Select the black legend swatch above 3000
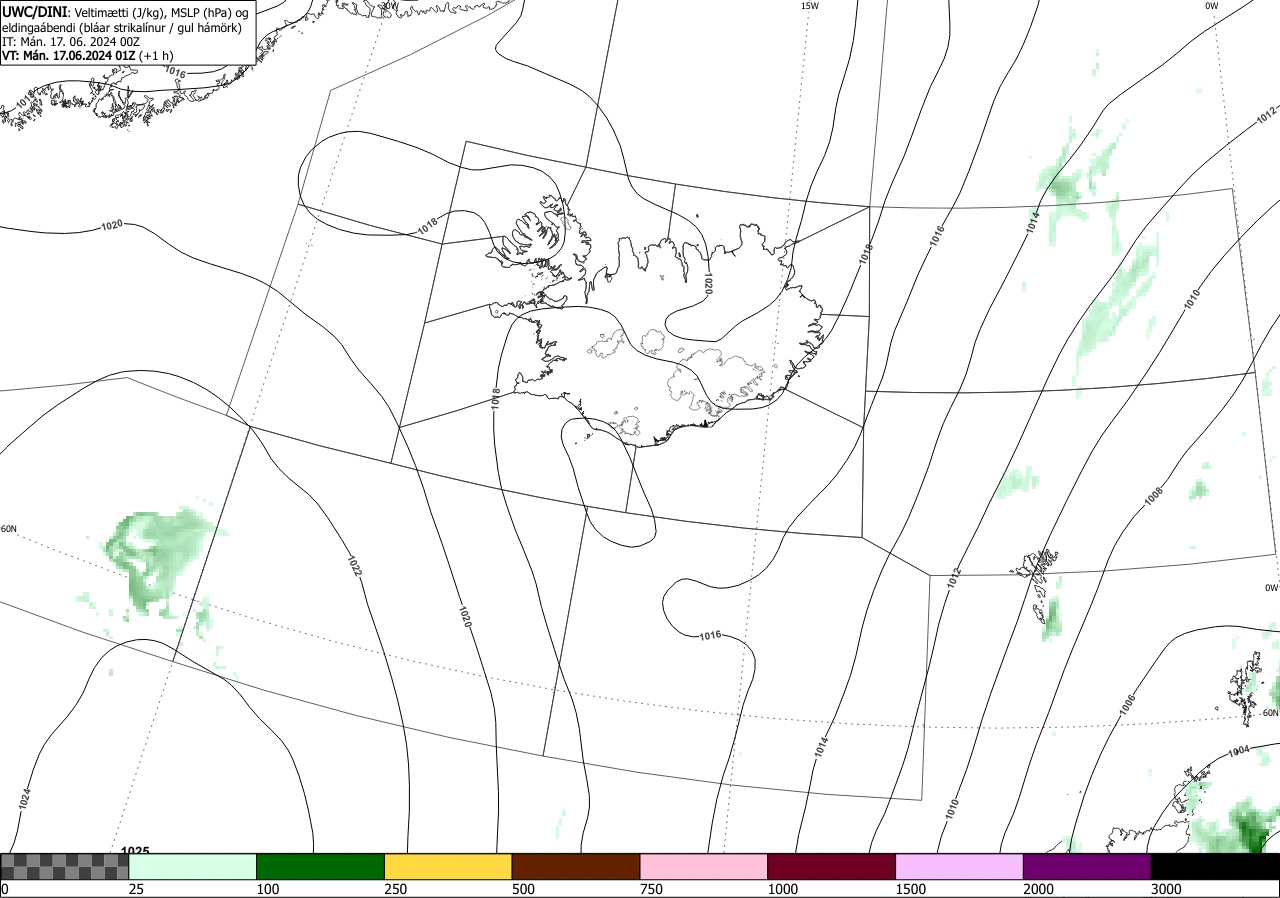1280x898 pixels. point(1215,866)
